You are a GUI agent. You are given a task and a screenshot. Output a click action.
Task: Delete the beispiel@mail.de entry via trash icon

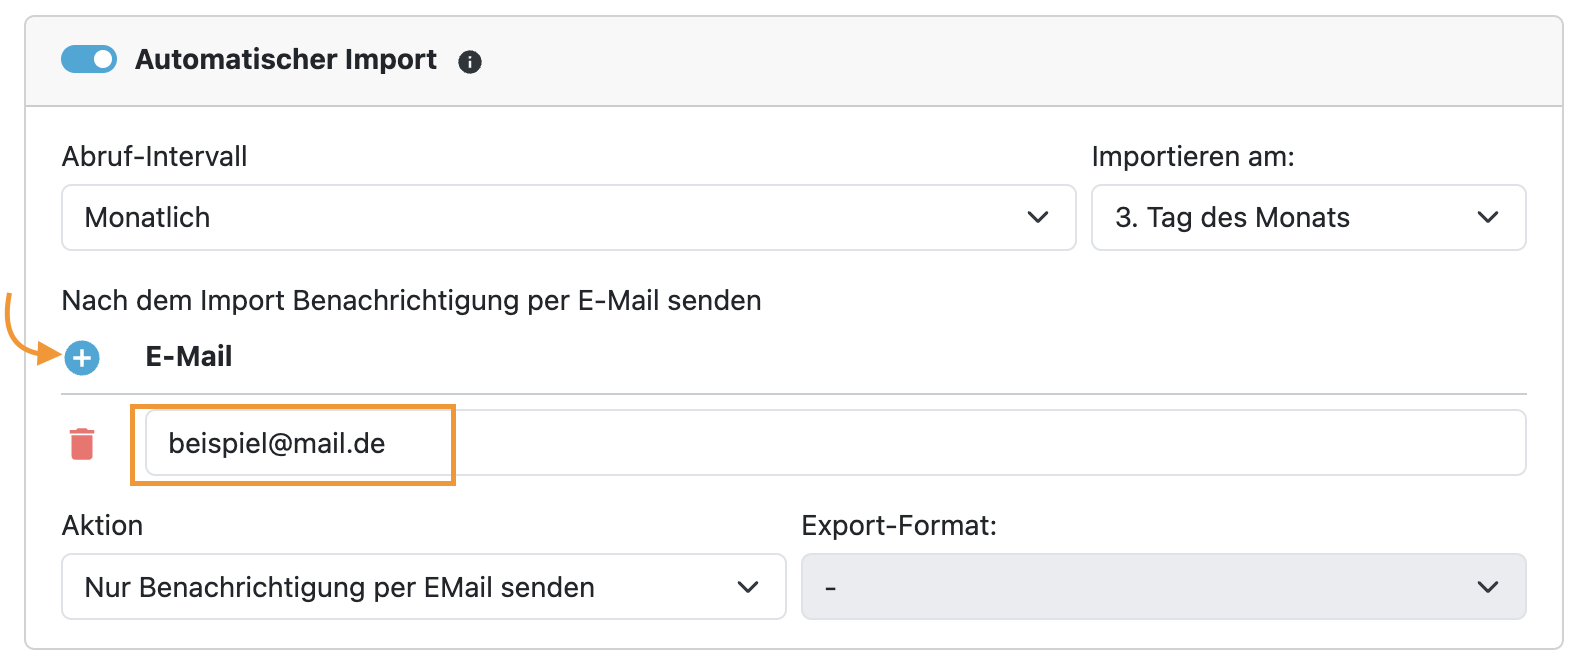[82, 443]
